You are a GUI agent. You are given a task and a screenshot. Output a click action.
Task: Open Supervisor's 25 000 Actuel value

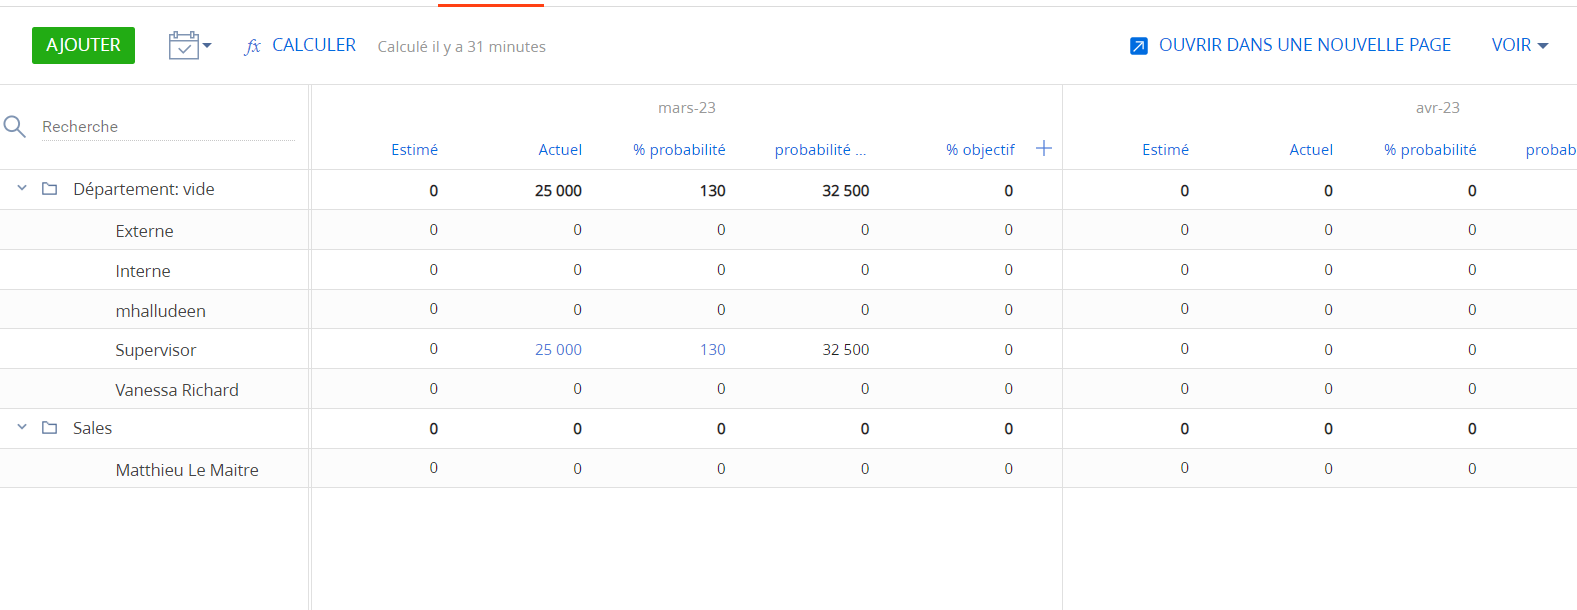(x=558, y=350)
